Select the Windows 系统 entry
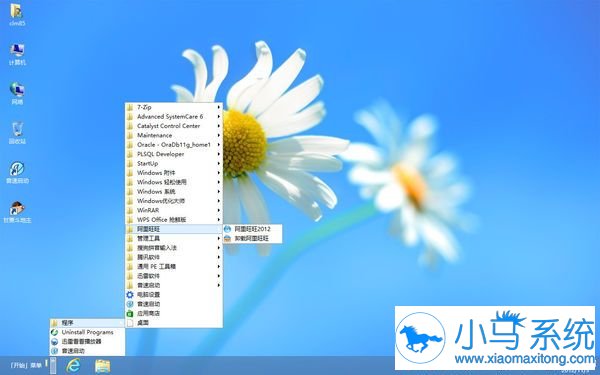The image size is (600, 375). 174,191
